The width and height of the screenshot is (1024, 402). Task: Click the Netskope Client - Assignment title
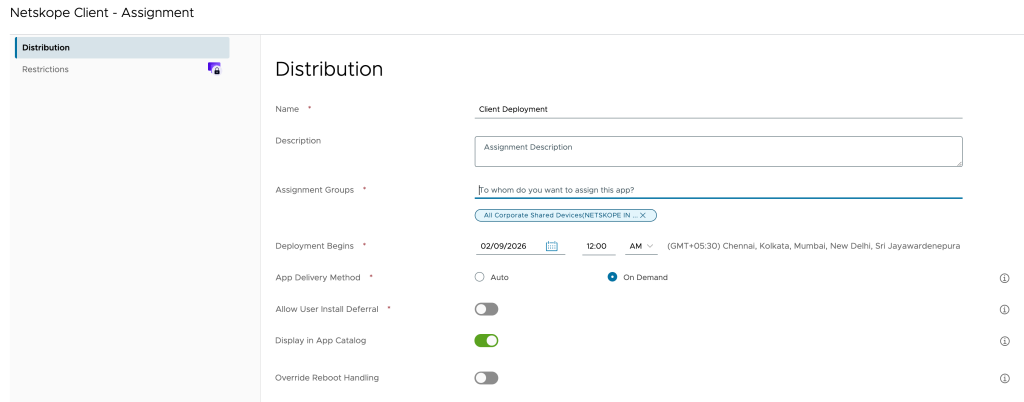point(102,12)
